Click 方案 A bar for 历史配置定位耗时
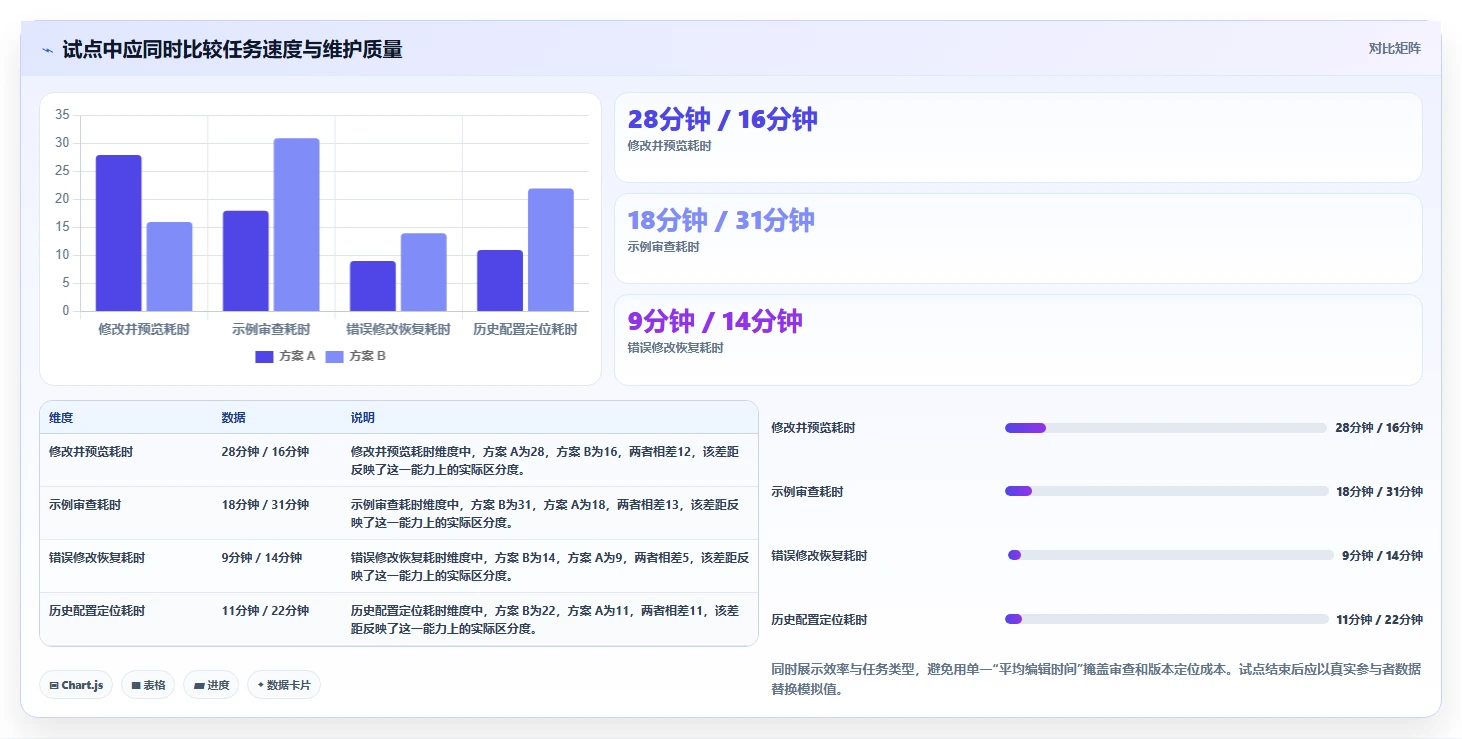1462x739 pixels. 500,280
